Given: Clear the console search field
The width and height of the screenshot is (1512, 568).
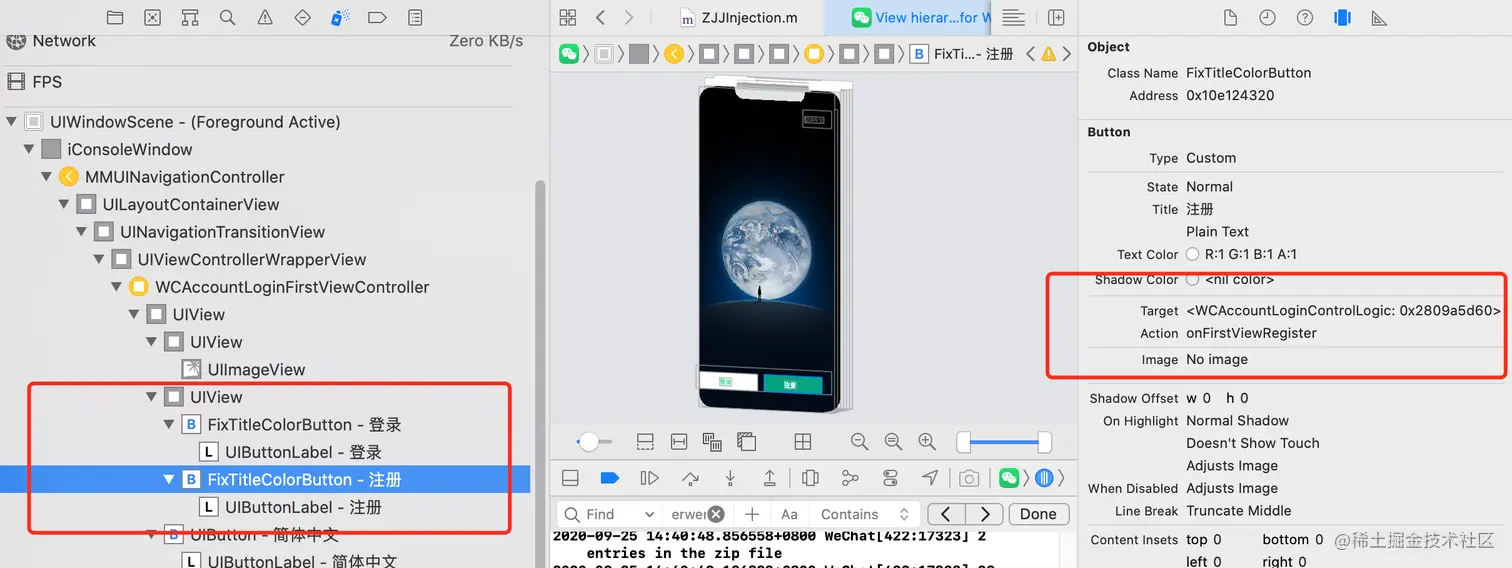Looking at the screenshot, I should (716, 514).
